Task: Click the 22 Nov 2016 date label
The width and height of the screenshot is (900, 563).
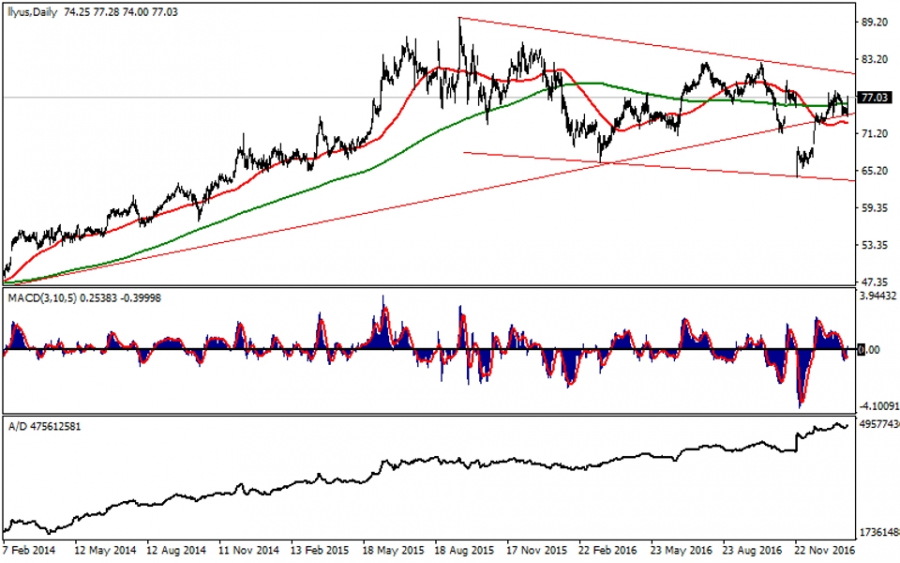Action: click(x=823, y=550)
